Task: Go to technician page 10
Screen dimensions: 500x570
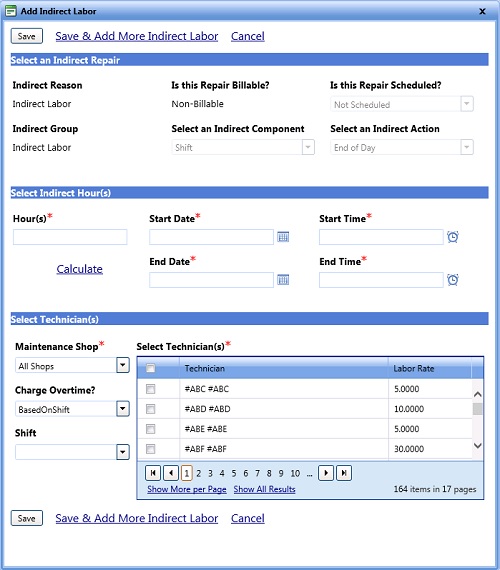Action: pos(295,473)
